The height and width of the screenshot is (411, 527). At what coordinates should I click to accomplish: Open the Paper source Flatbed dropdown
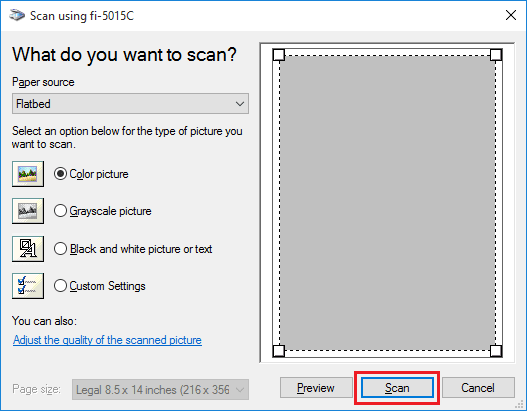click(130, 104)
